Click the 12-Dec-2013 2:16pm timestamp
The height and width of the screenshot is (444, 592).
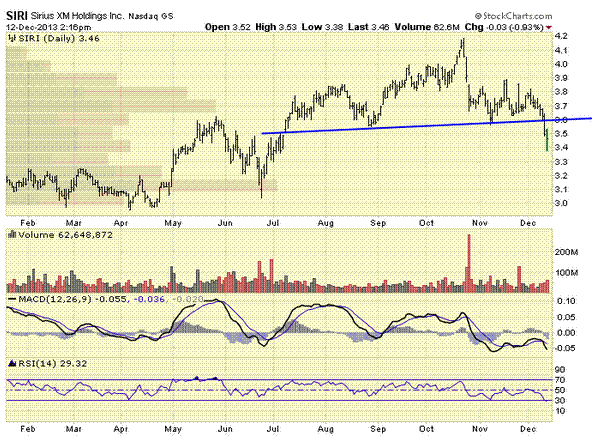point(49,27)
